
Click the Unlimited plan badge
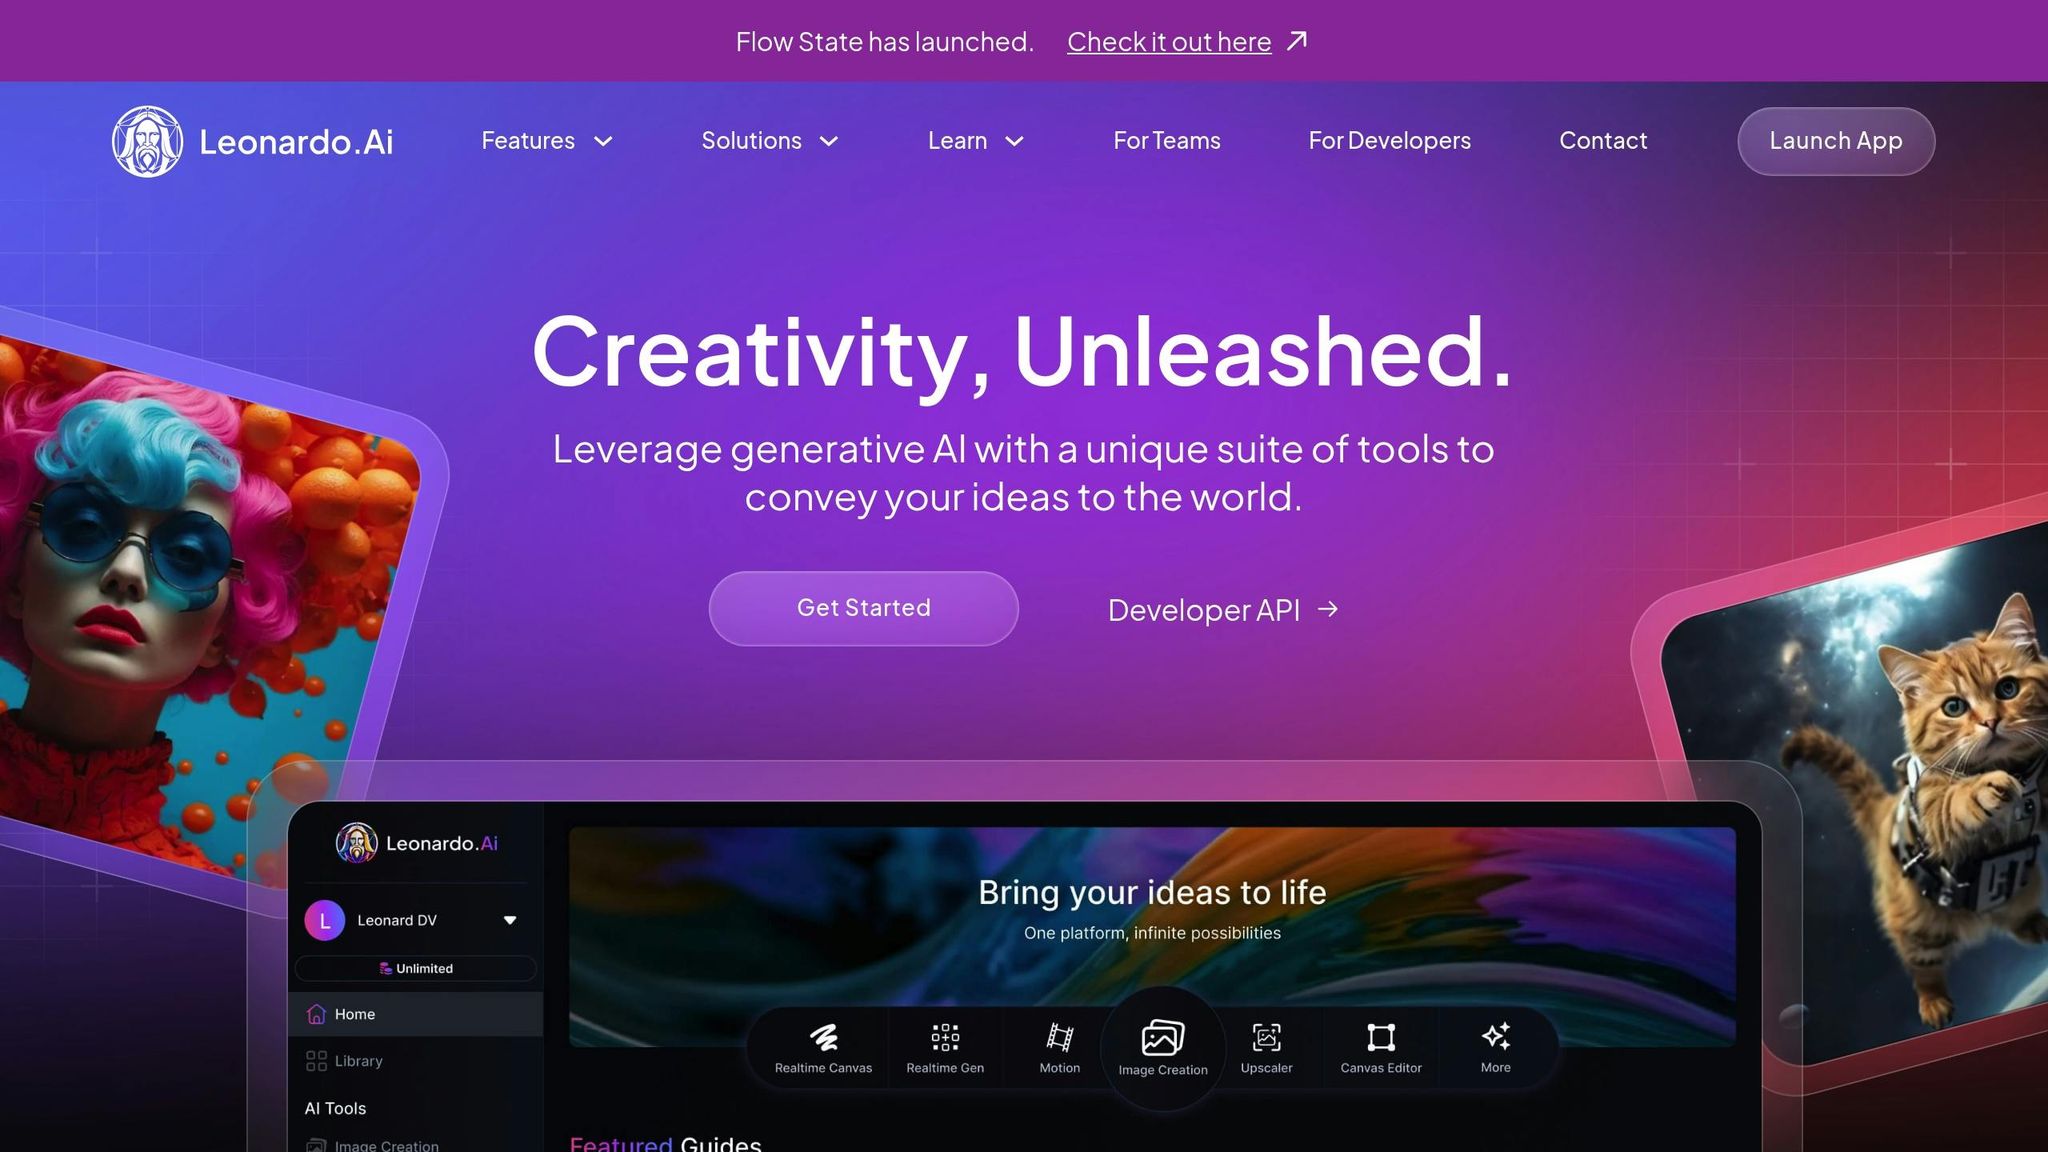coord(416,968)
